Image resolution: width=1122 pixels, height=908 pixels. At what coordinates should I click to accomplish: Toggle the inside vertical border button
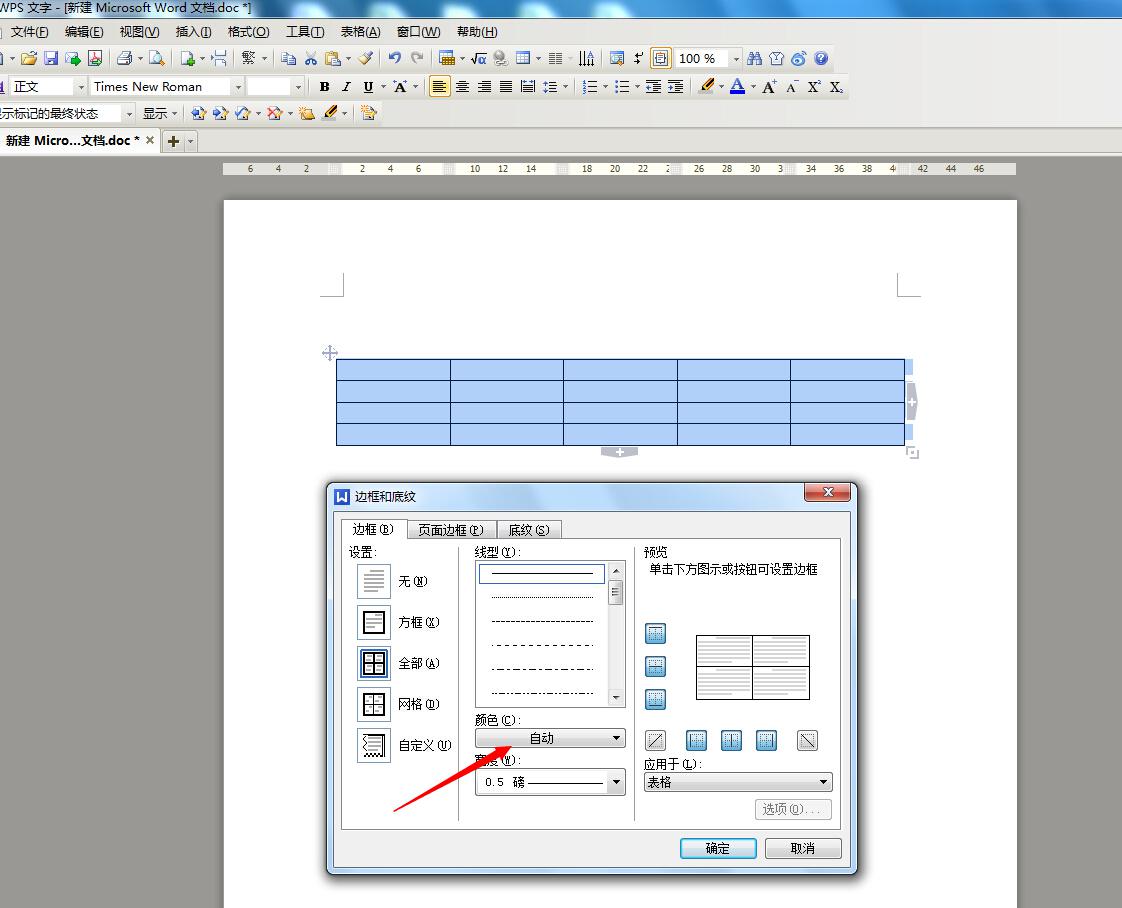coord(731,740)
